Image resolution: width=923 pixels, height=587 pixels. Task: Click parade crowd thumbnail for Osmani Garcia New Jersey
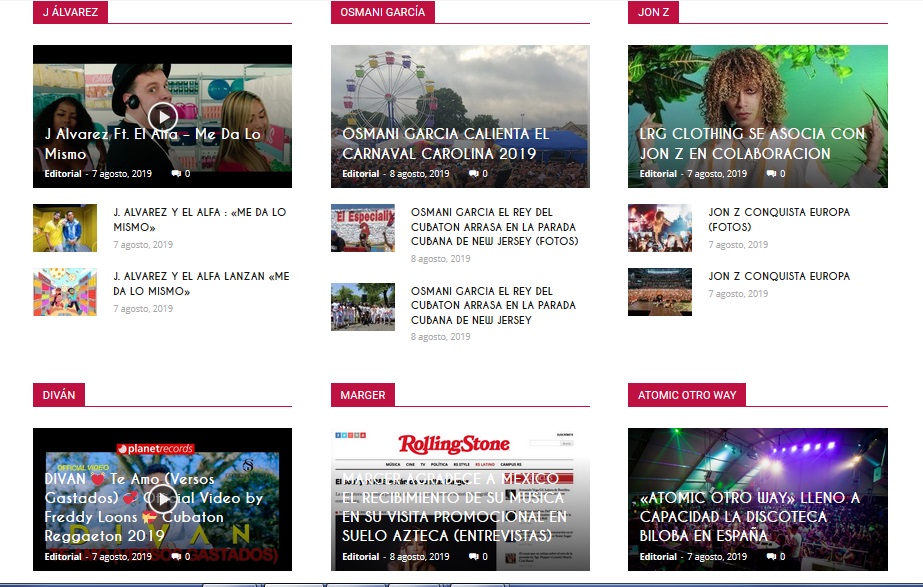[x=363, y=307]
